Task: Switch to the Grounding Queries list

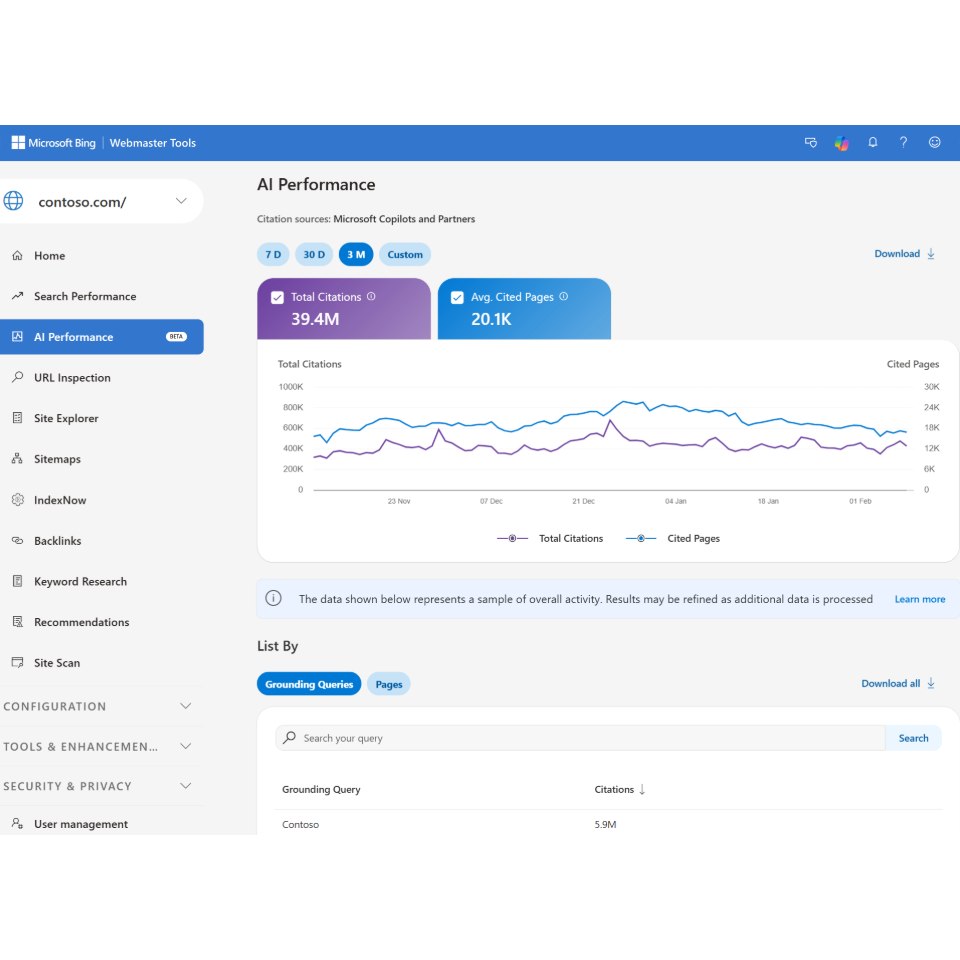Action: (309, 684)
